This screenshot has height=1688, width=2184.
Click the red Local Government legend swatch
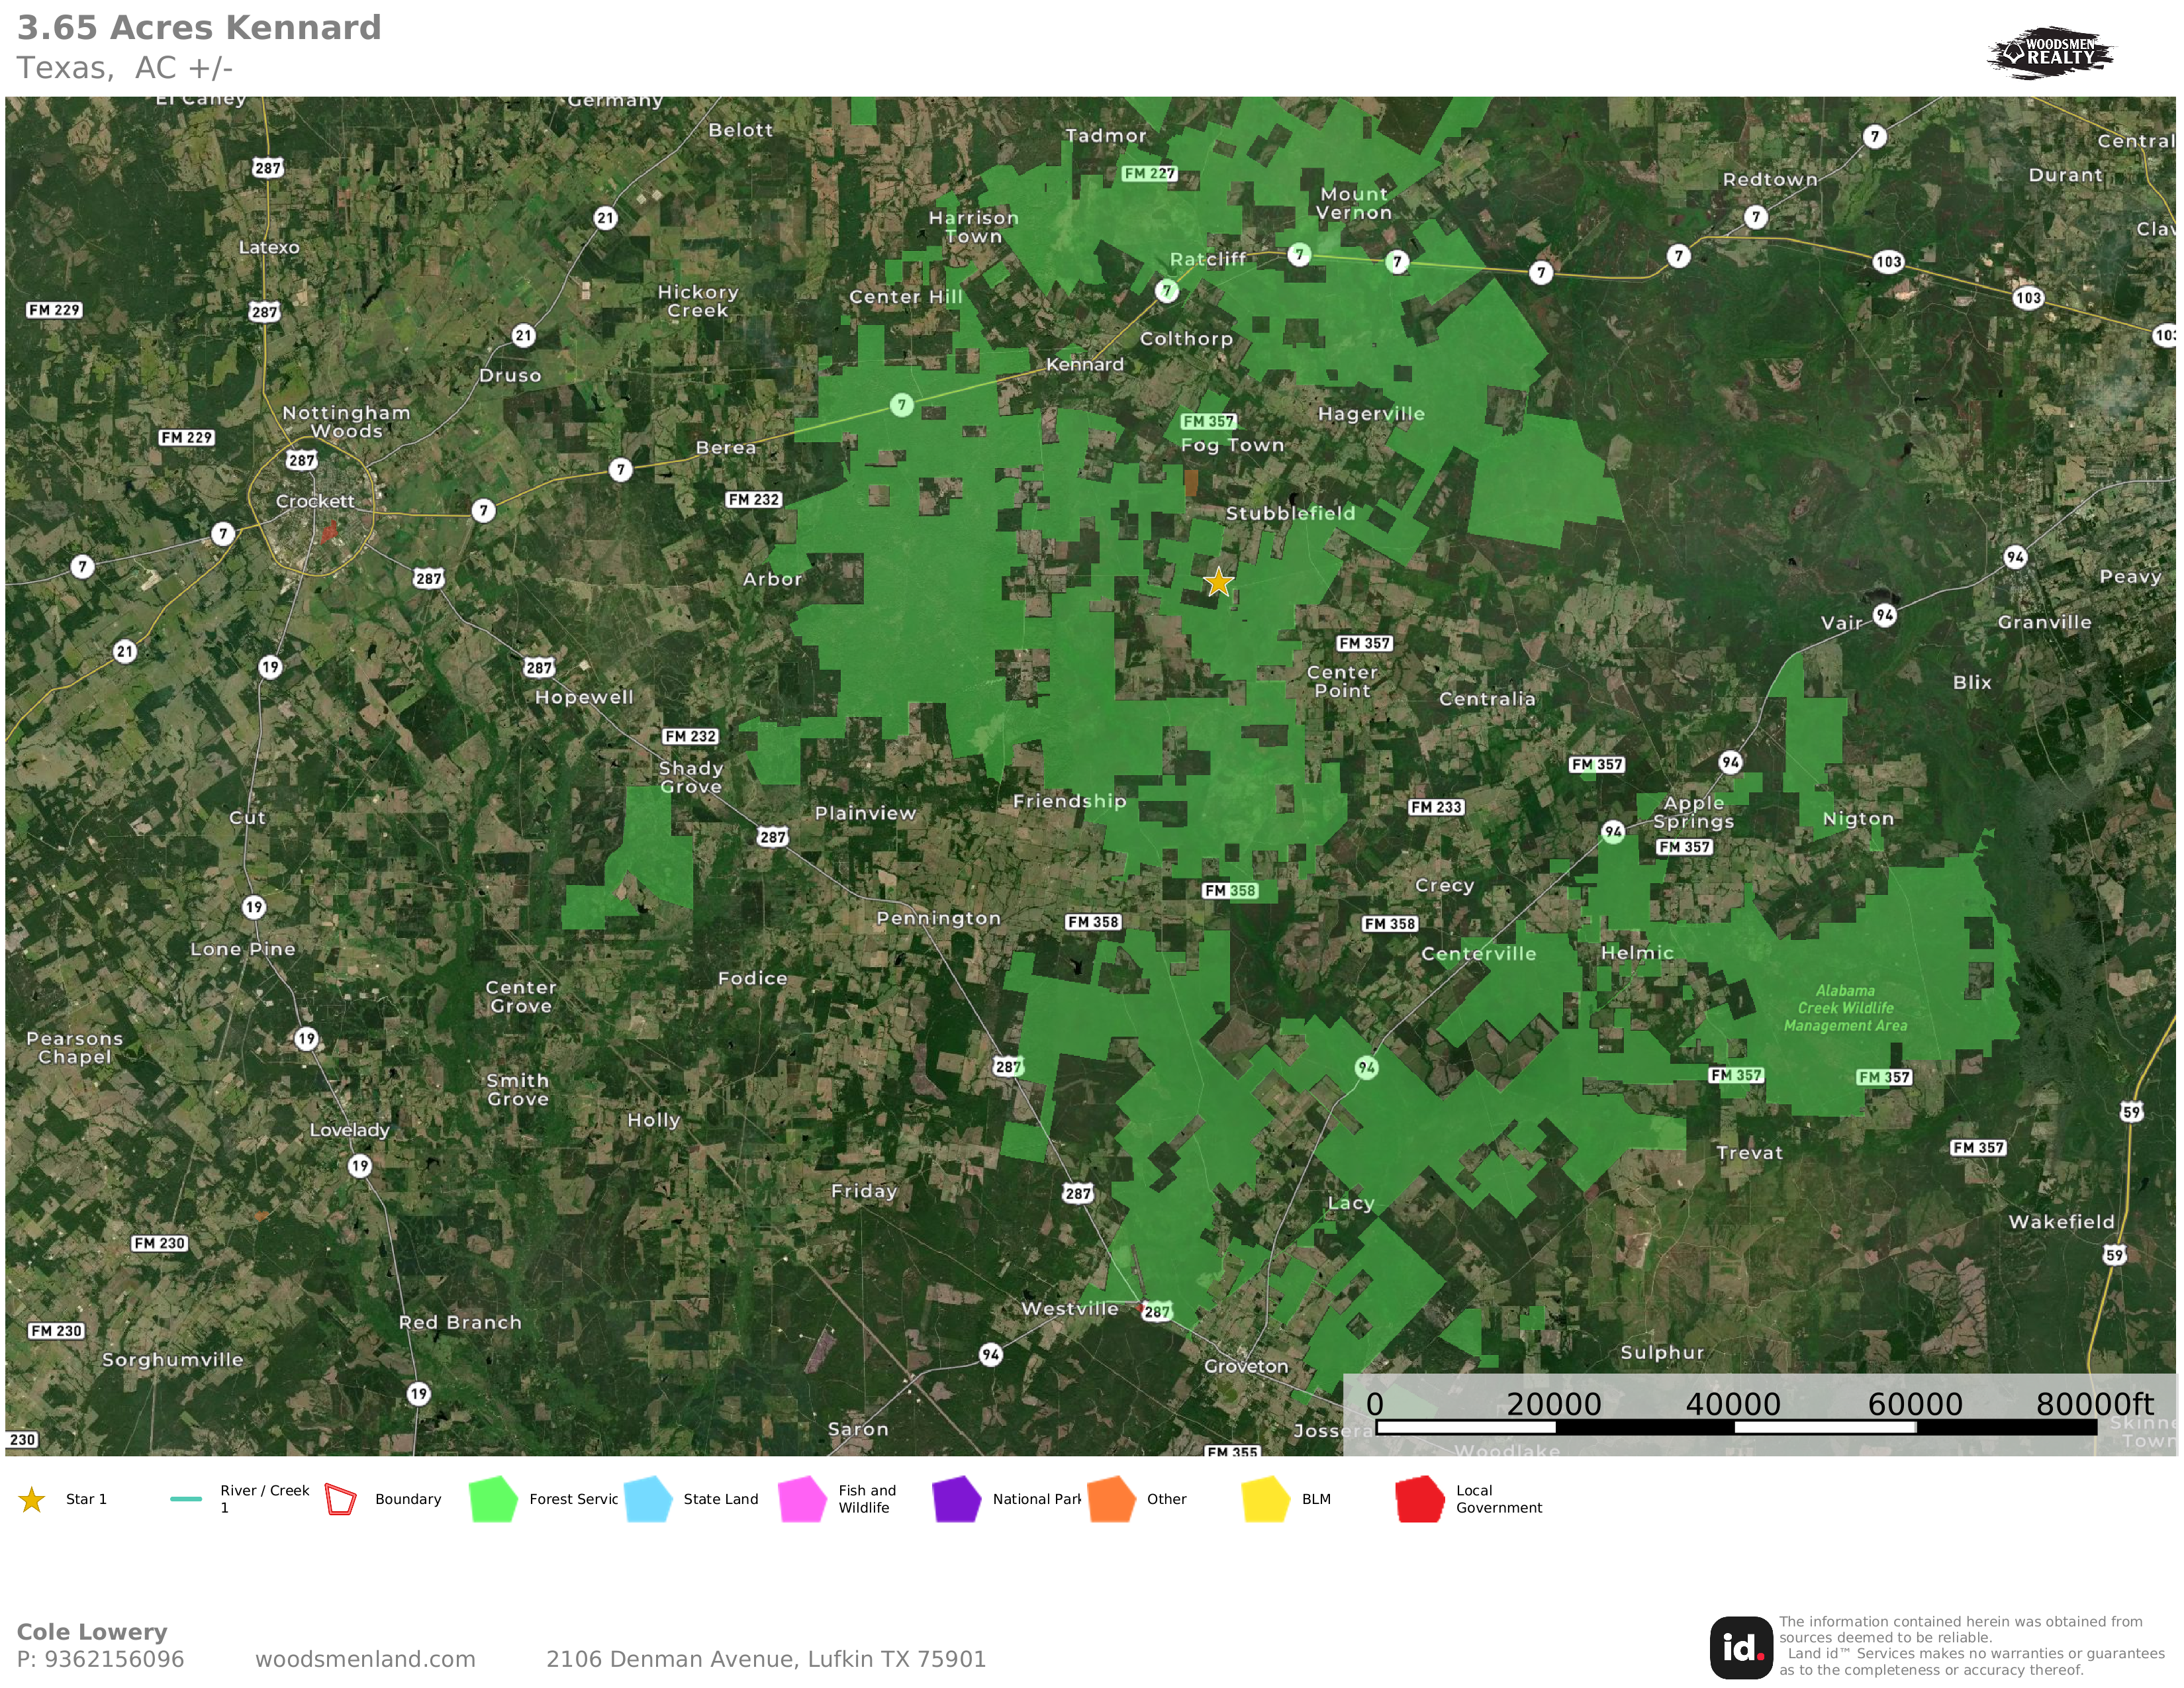(x=1419, y=1499)
